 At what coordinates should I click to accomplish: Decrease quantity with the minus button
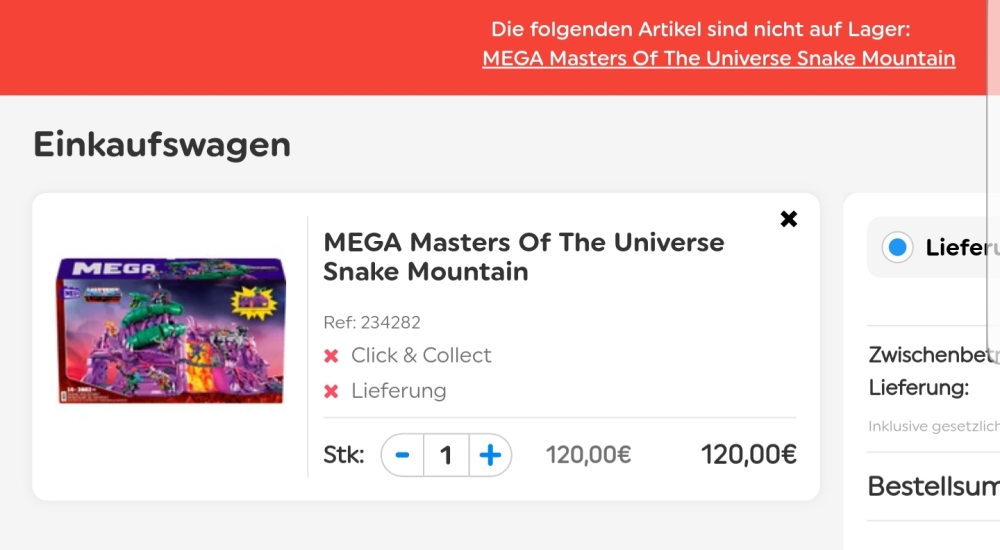click(x=402, y=455)
